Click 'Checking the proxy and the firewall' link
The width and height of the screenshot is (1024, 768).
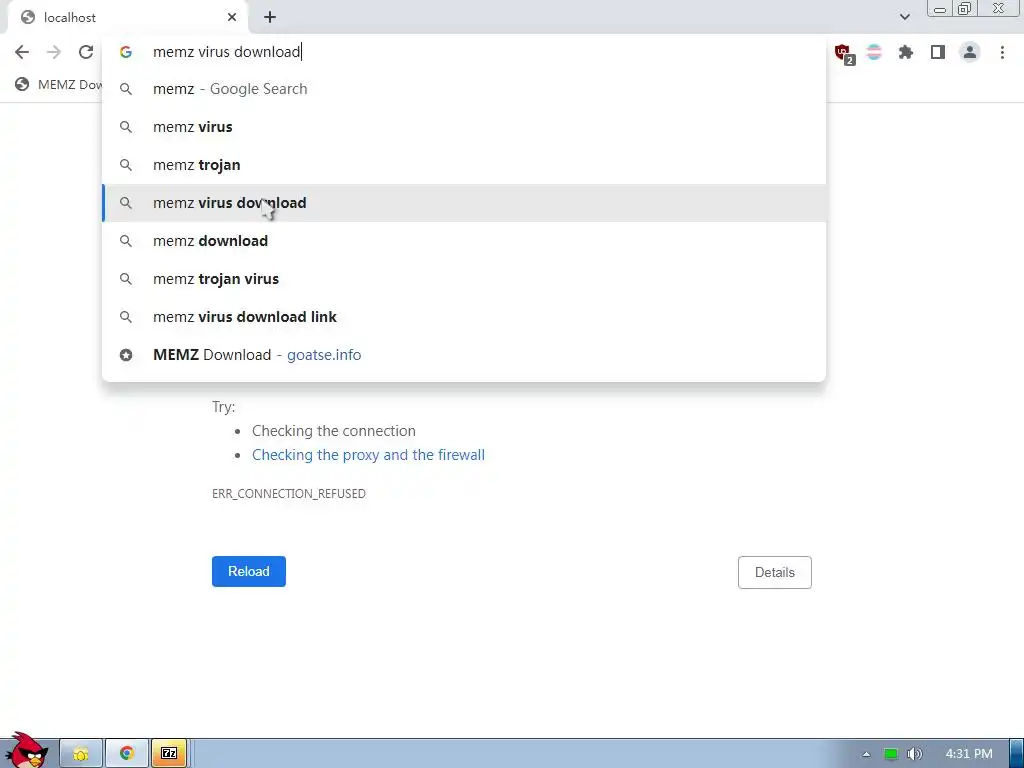tap(368, 455)
